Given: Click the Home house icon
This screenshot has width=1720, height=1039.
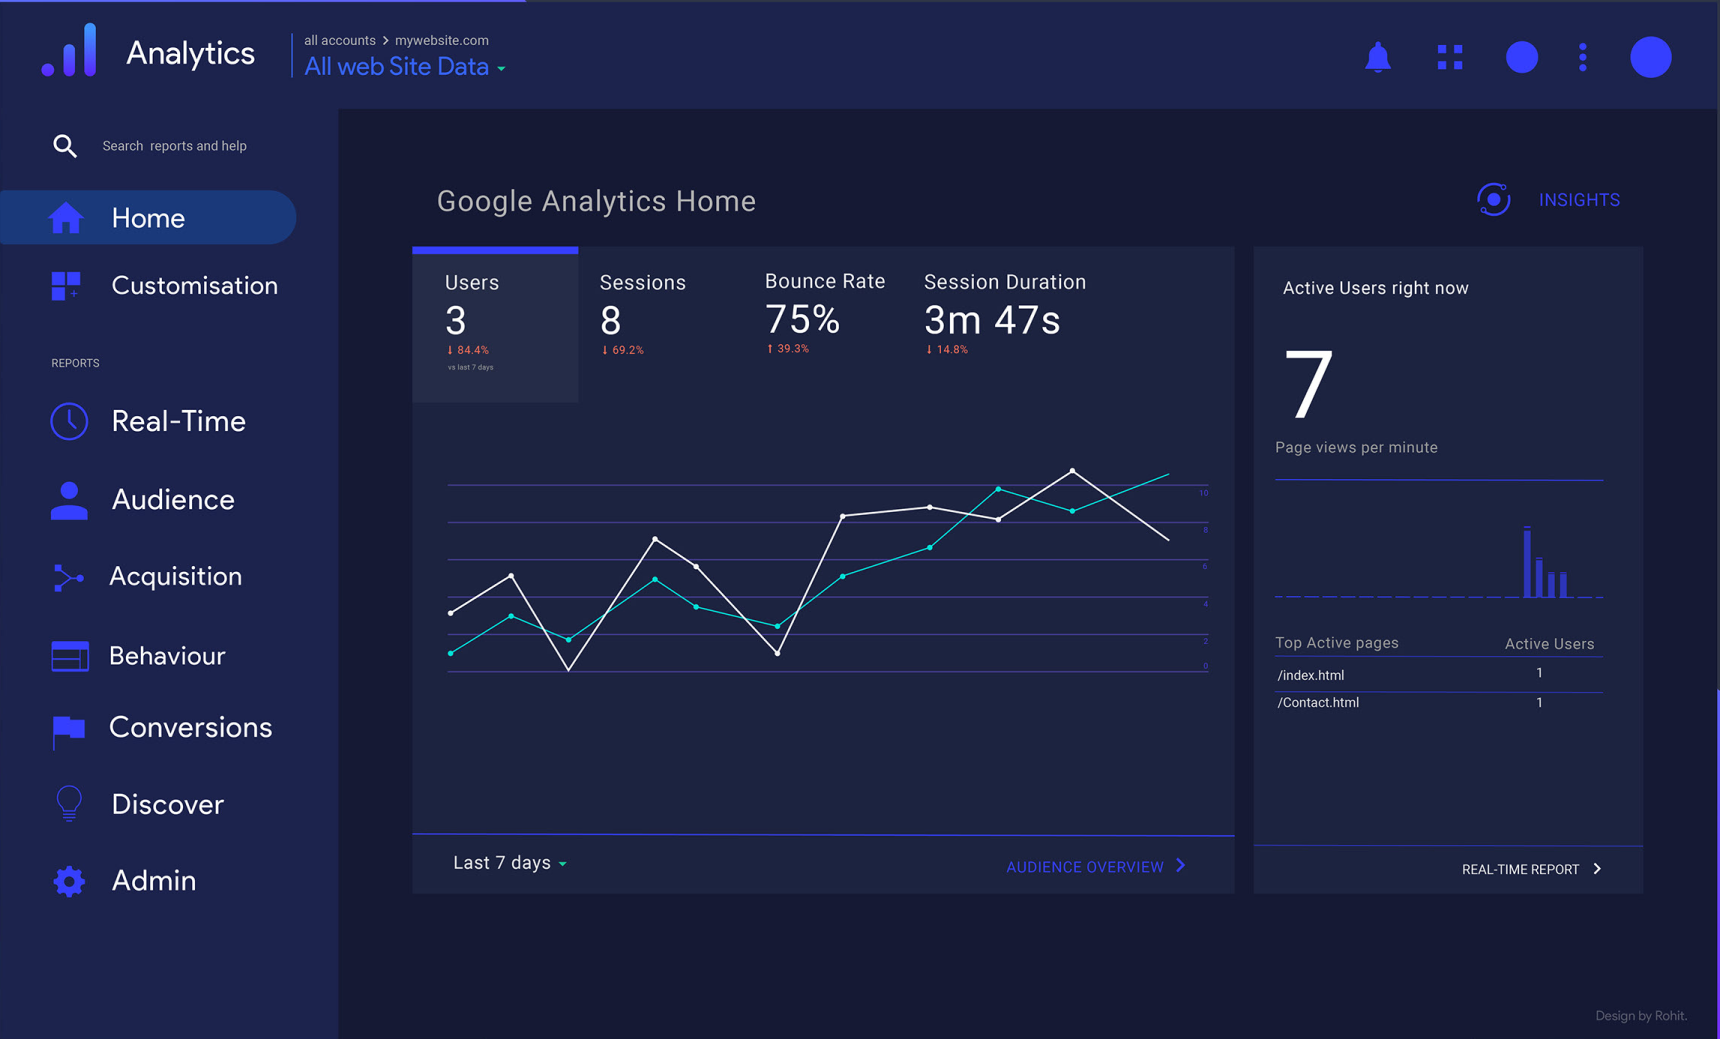Looking at the screenshot, I should tap(66, 217).
